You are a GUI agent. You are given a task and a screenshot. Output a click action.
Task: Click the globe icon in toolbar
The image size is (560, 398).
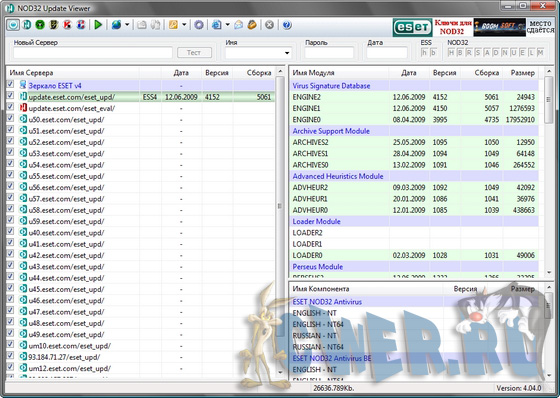click(116, 25)
